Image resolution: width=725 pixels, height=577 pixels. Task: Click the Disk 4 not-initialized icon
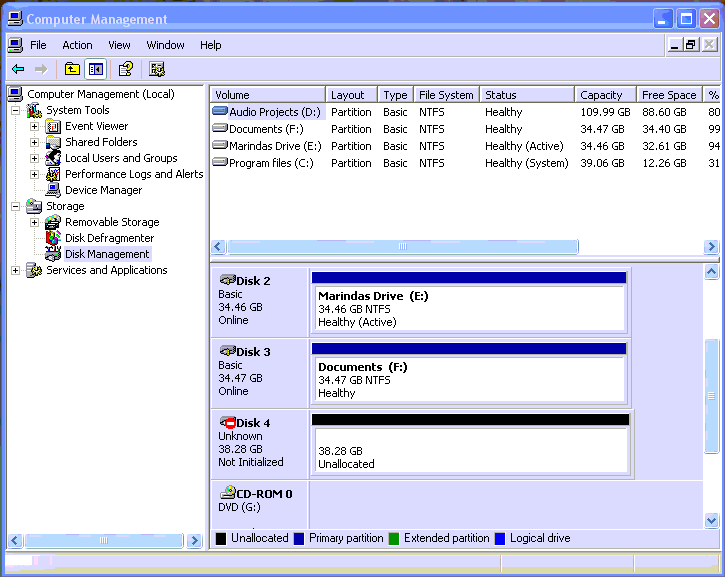pos(227,422)
